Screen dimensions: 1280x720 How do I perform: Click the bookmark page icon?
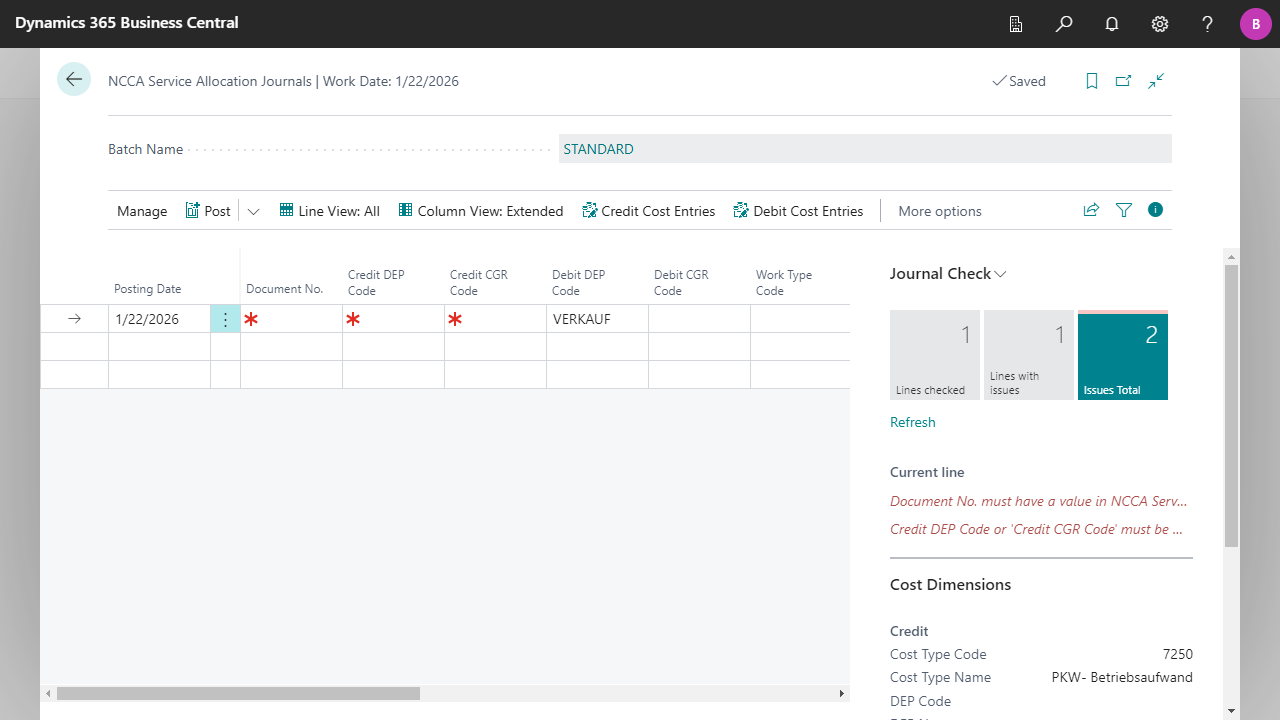click(x=1092, y=81)
